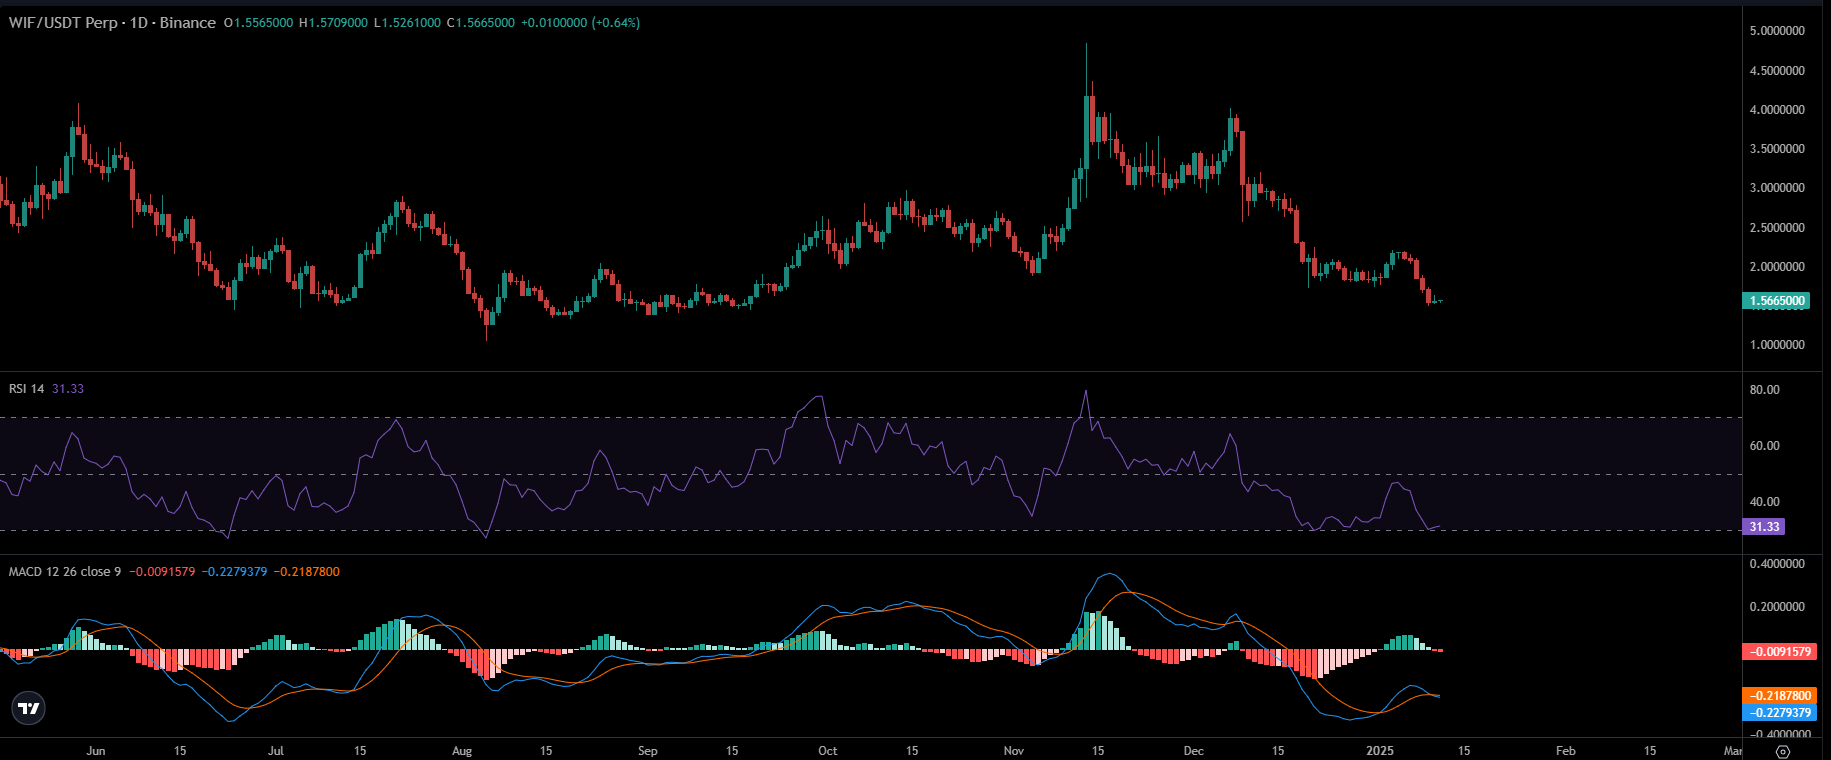The width and height of the screenshot is (1831, 760).
Task: Click the Jul label on the time axis
Action: 276,750
